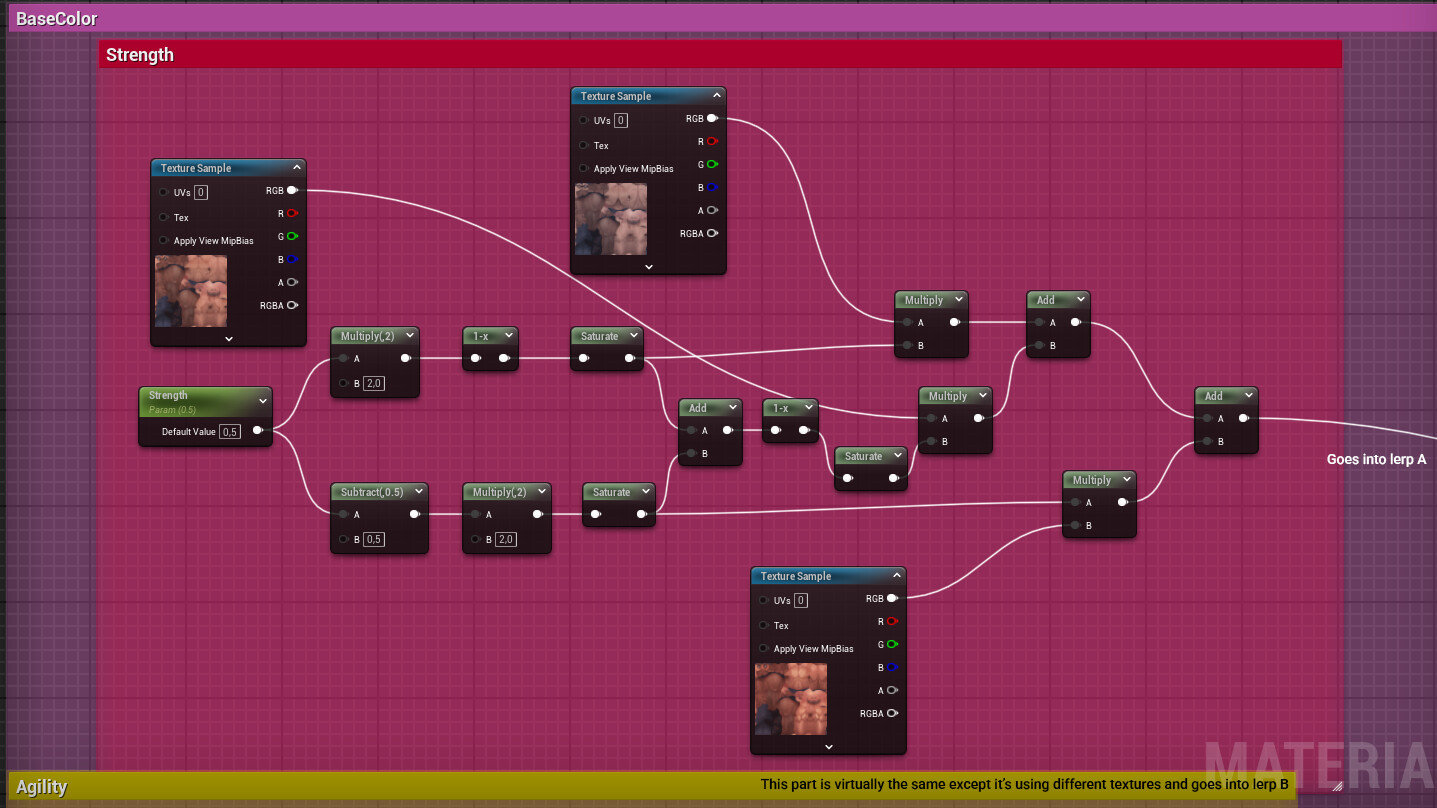
Task: Open the dropdown on the final Add node feeding lerp A
Action: (x=1249, y=396)
